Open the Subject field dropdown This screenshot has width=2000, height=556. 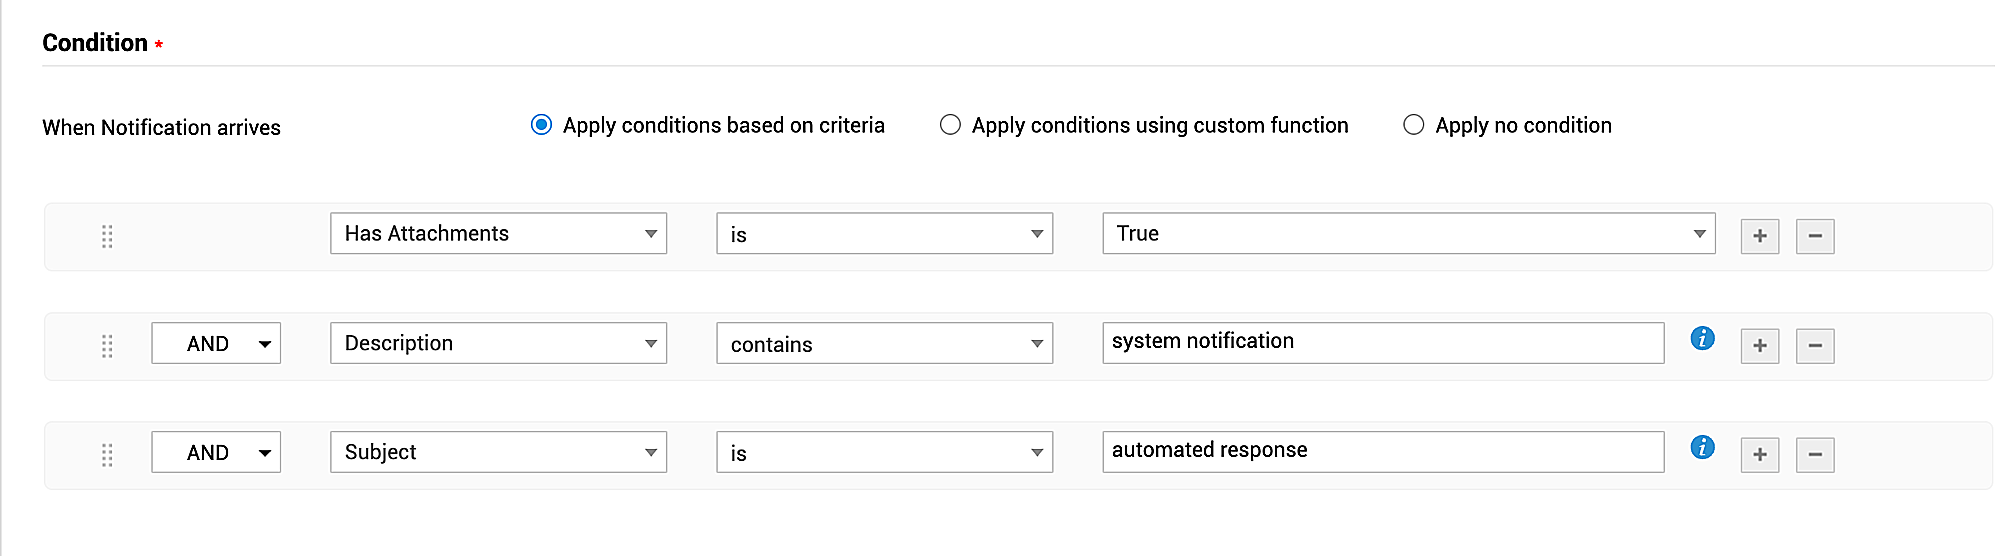pyautogui.click(x=498, y=453)
